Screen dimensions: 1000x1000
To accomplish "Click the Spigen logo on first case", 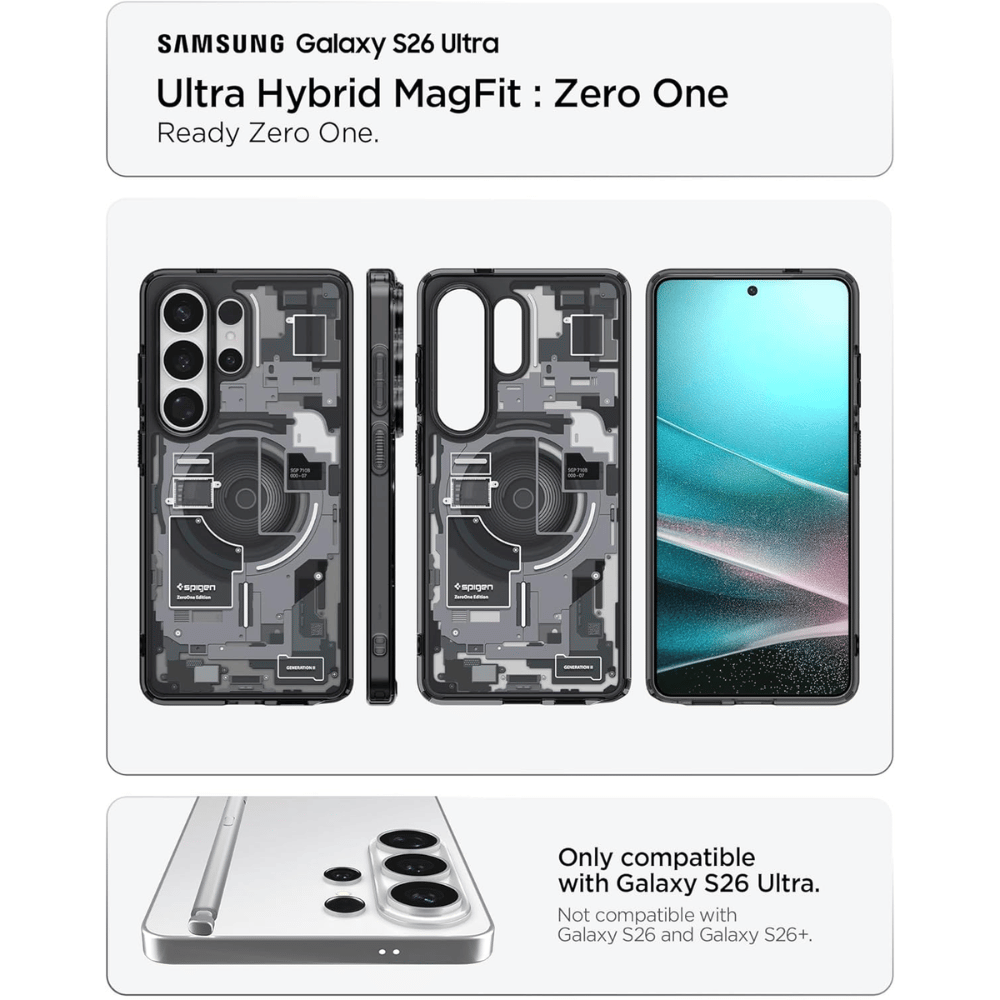I will [197, 587].
